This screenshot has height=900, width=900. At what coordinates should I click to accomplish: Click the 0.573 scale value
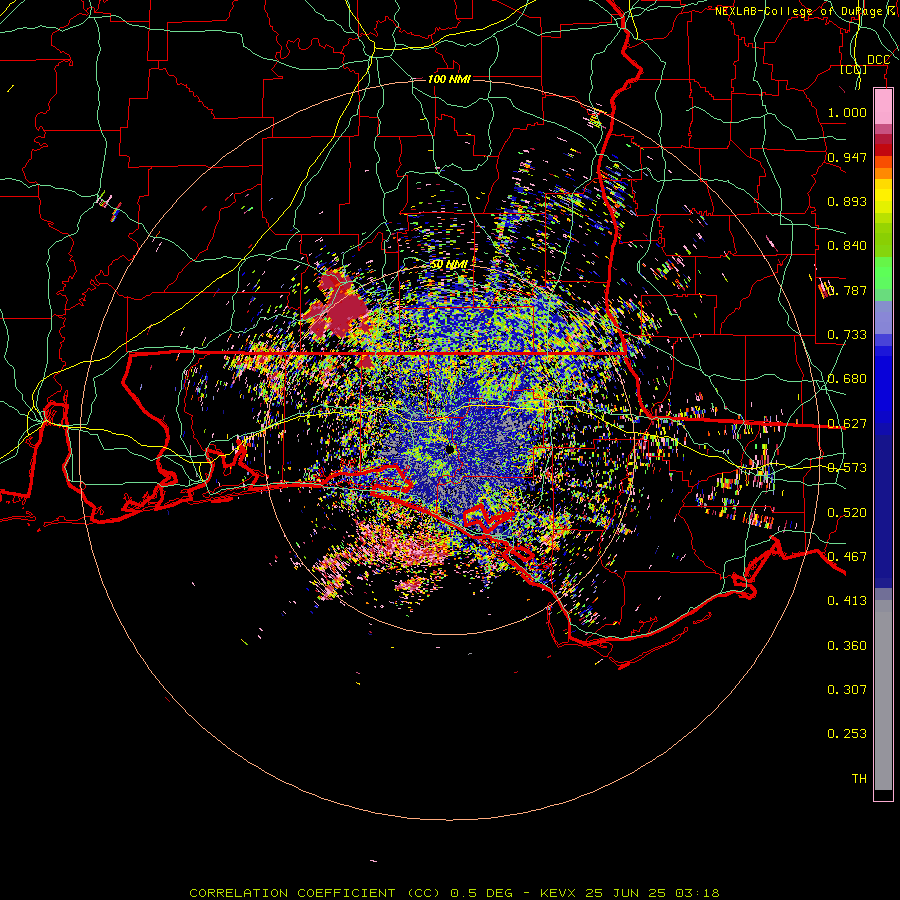(847, 467)
